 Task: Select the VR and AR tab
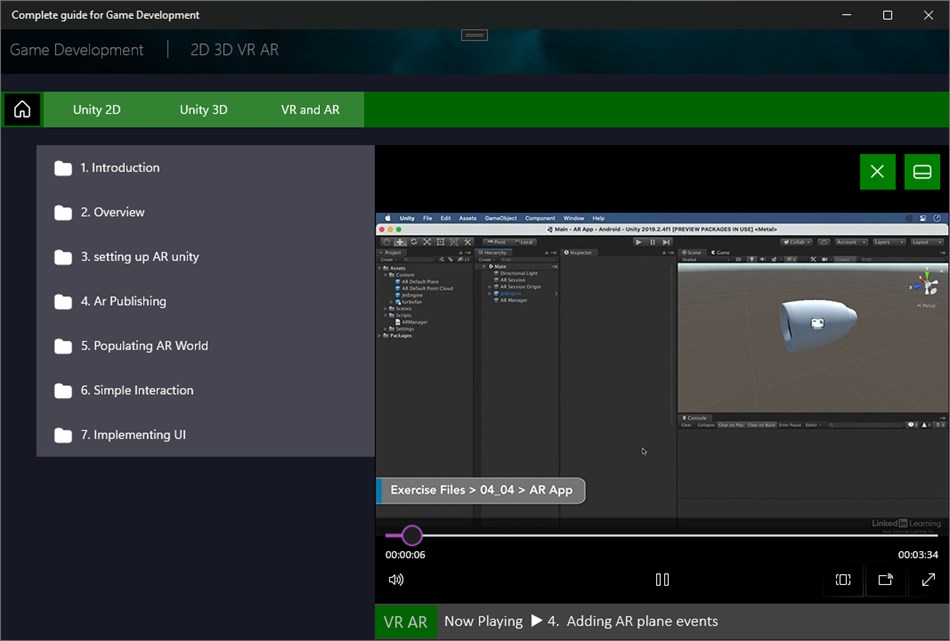pos(310,110)
